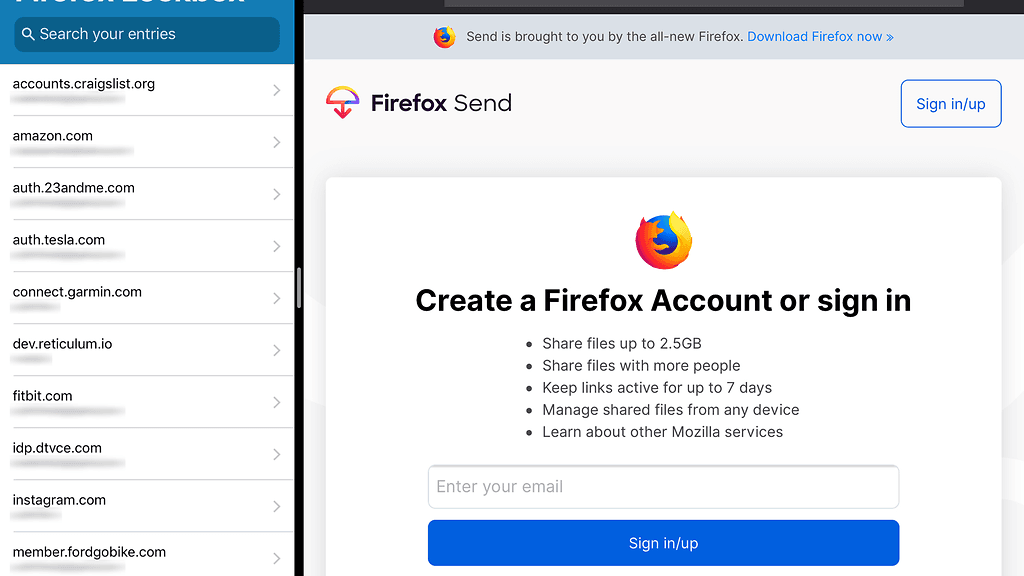
Task: Click the outlined Sign in/up header button
Action: click(x=950, y=104)
